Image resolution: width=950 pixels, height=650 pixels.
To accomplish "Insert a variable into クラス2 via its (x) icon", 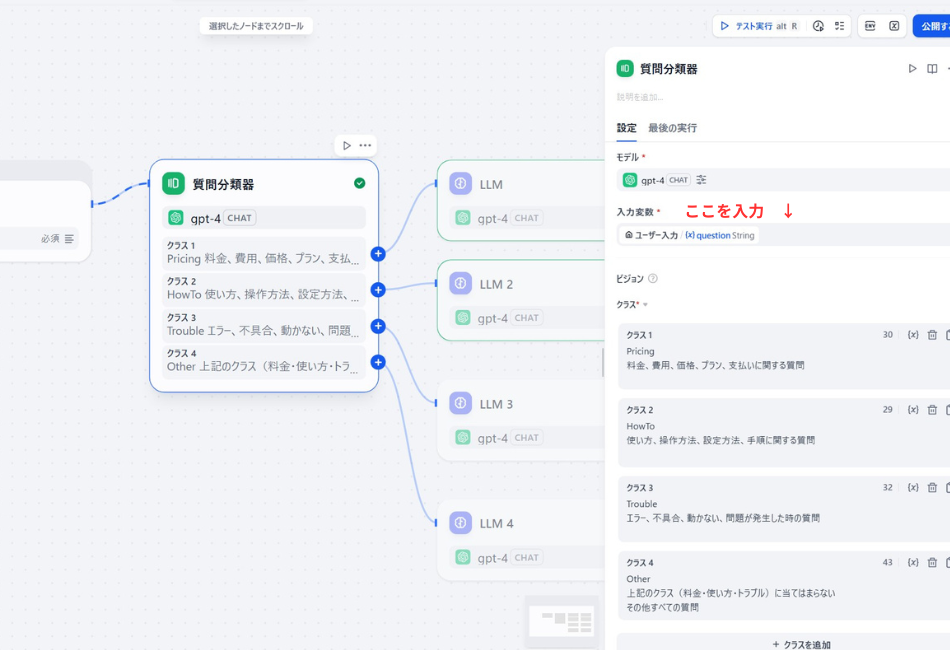I will [x=912, y=409].
